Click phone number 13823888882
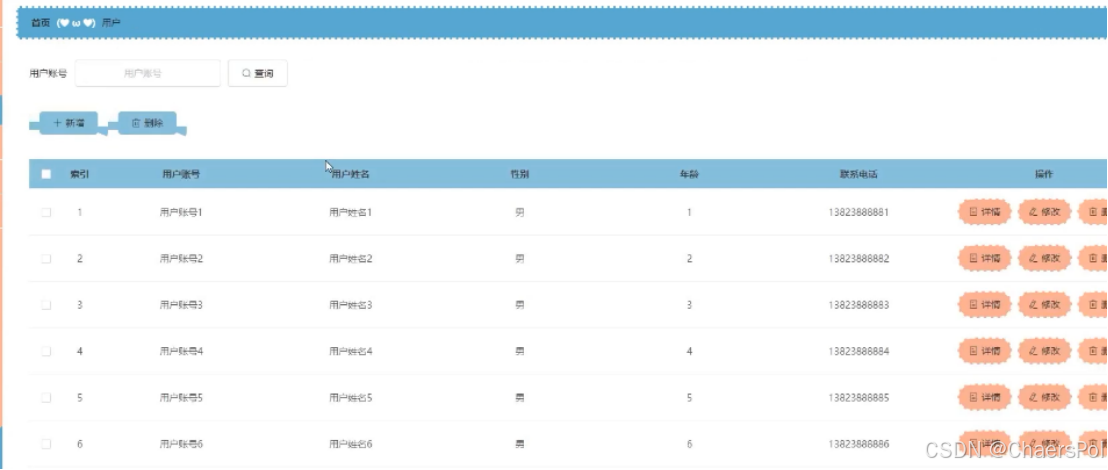1108x470 pixels. 859,259
